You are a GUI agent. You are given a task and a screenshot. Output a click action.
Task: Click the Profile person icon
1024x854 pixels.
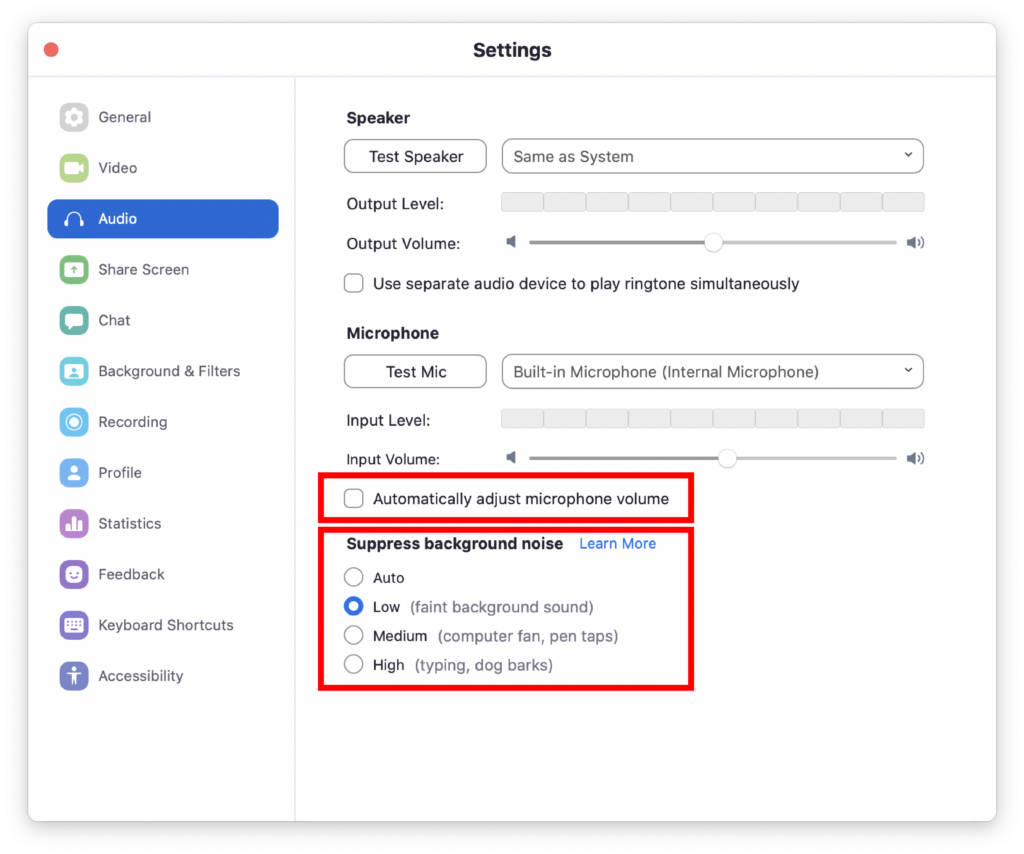pyautogui.click(x=74, y=473)
